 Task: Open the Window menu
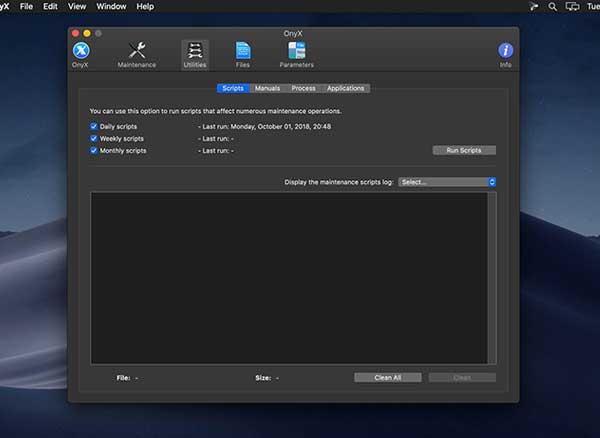pos(111,7)
